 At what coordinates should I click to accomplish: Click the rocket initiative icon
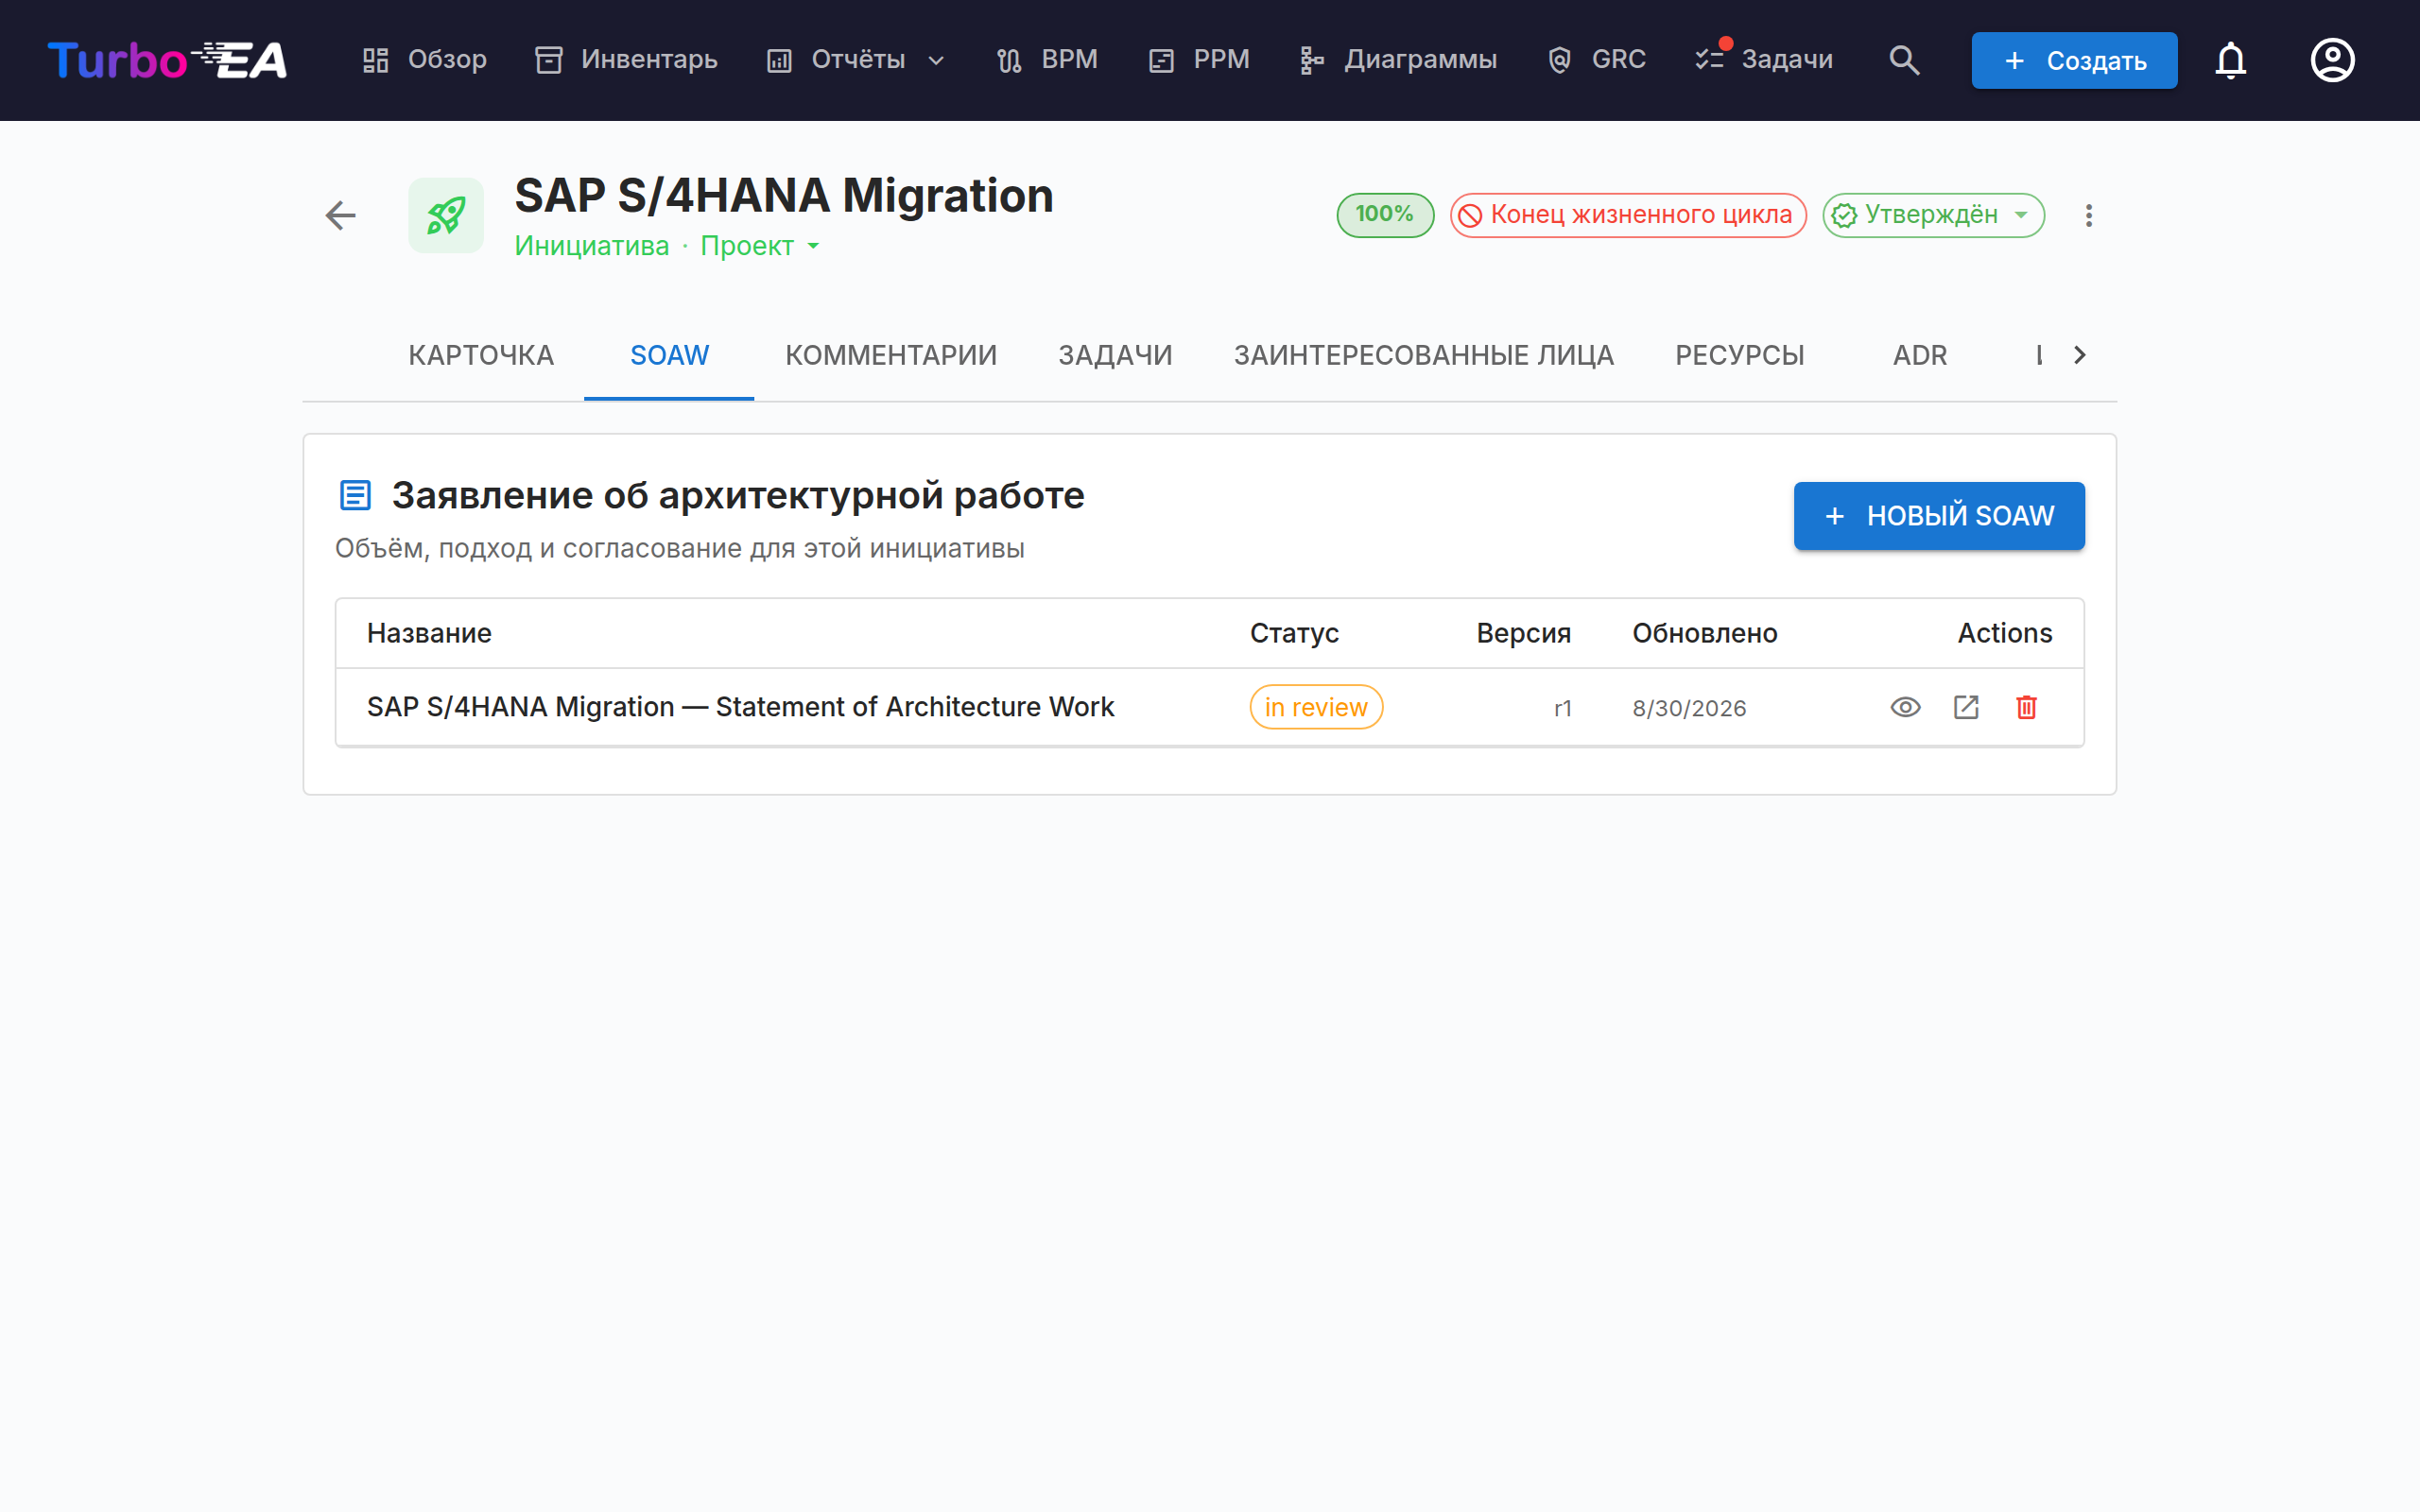coord(446,215)
